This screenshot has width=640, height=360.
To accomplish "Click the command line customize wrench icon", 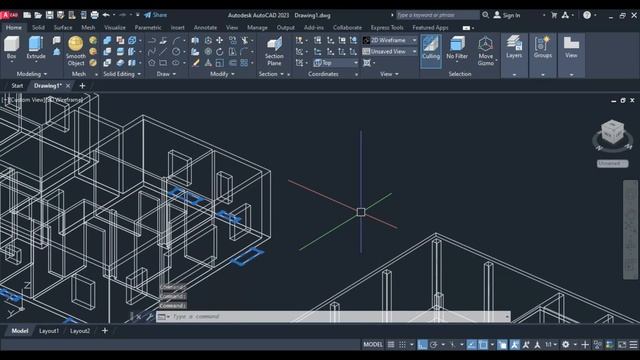I will [x=149, y=316].
